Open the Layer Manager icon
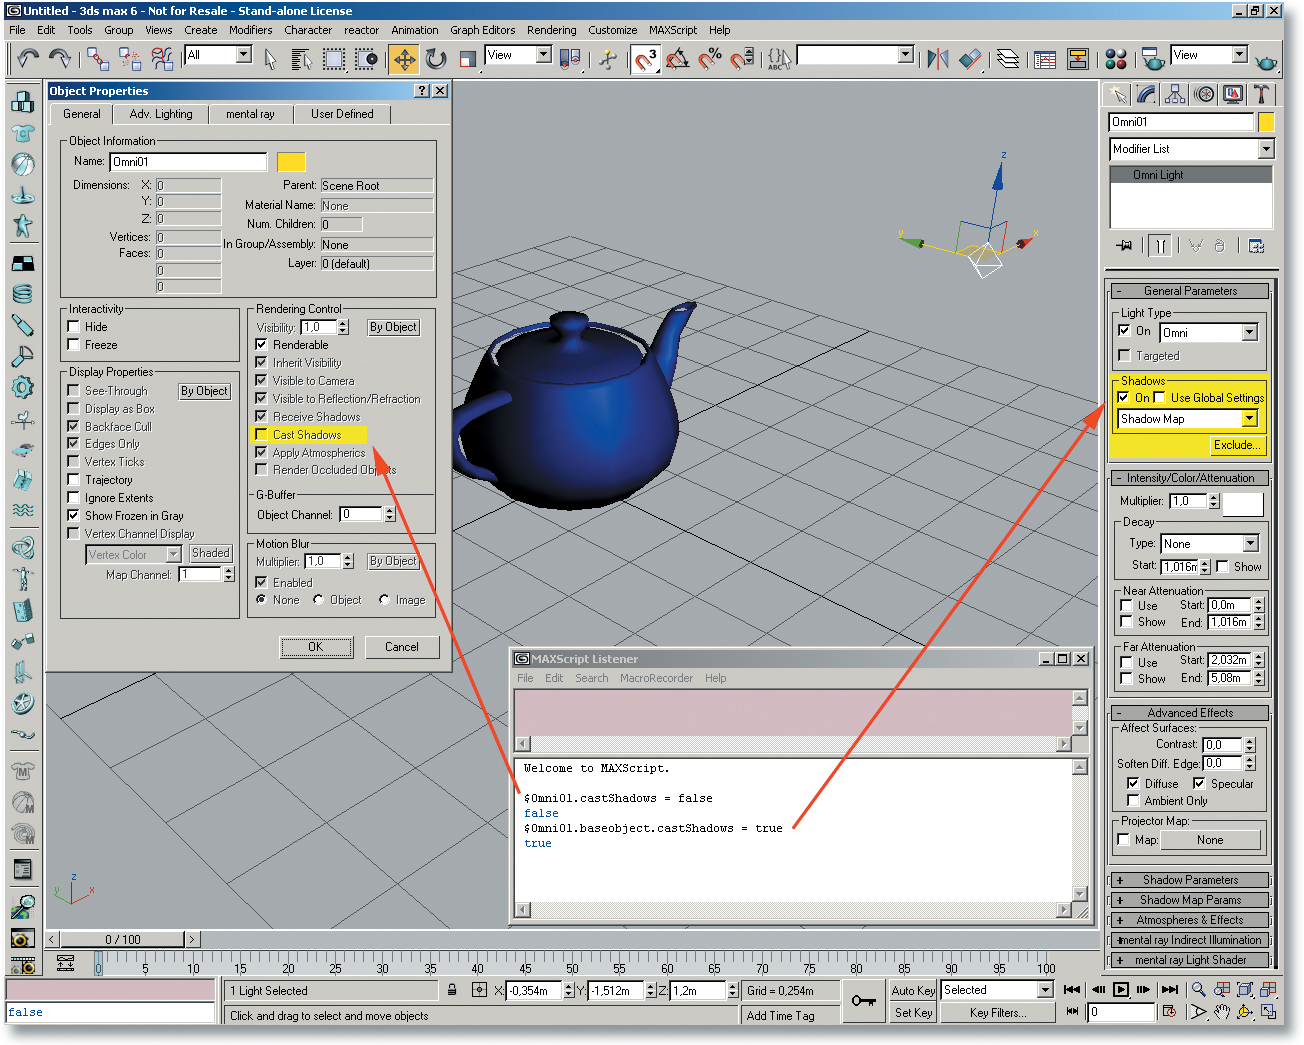Image resolution: width=1304 pixels, height=1045 pixels. [x=1008, y=59]
